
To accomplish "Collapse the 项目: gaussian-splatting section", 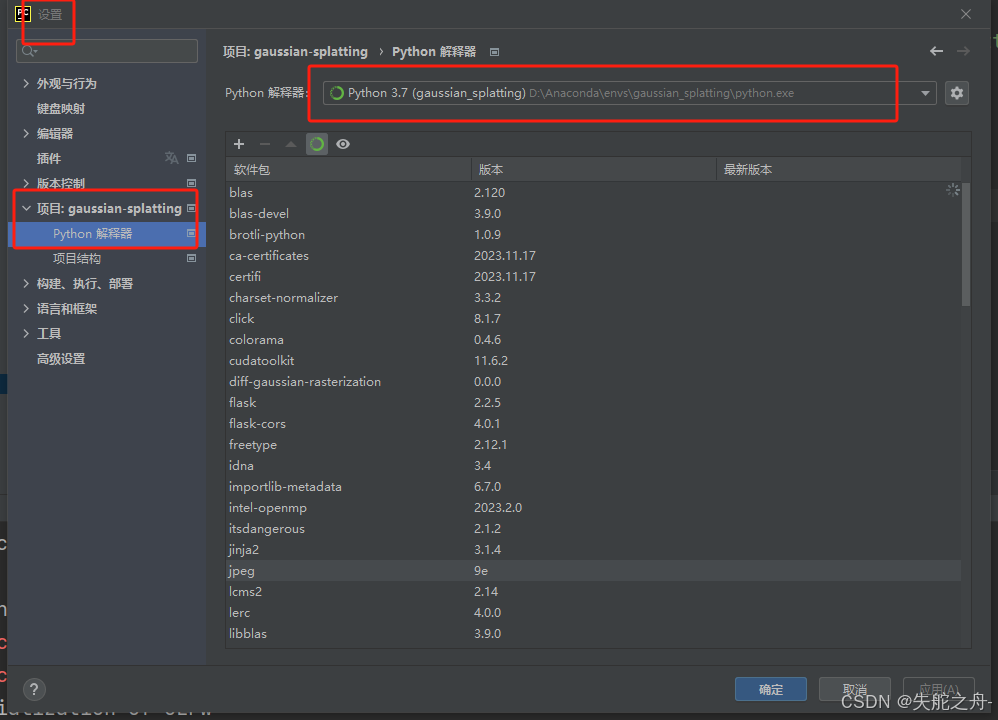I will (26, 208).
